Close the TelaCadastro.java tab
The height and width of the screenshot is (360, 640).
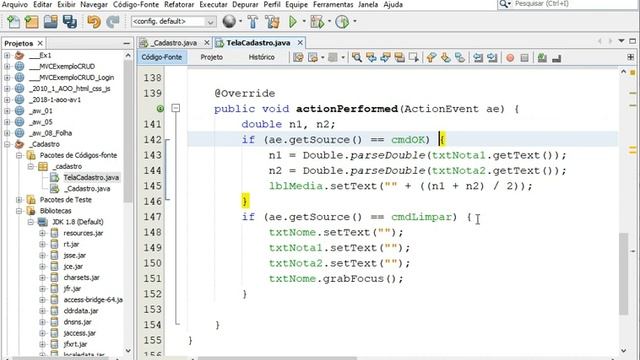[300, 42]
